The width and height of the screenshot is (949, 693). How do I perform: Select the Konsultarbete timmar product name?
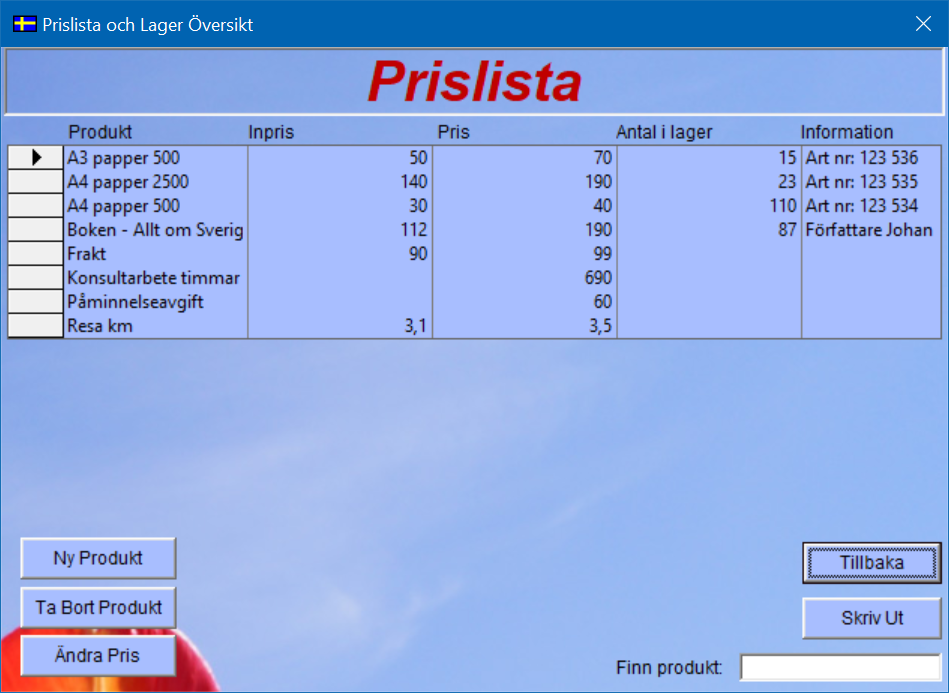pos(155,278)
